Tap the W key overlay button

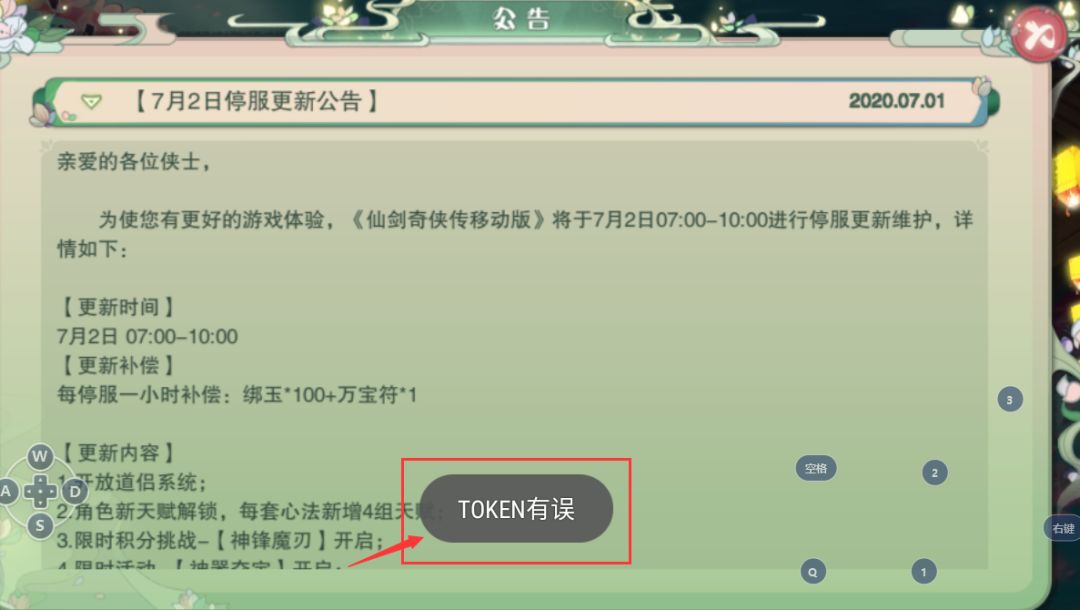click(x=40, y=456)
